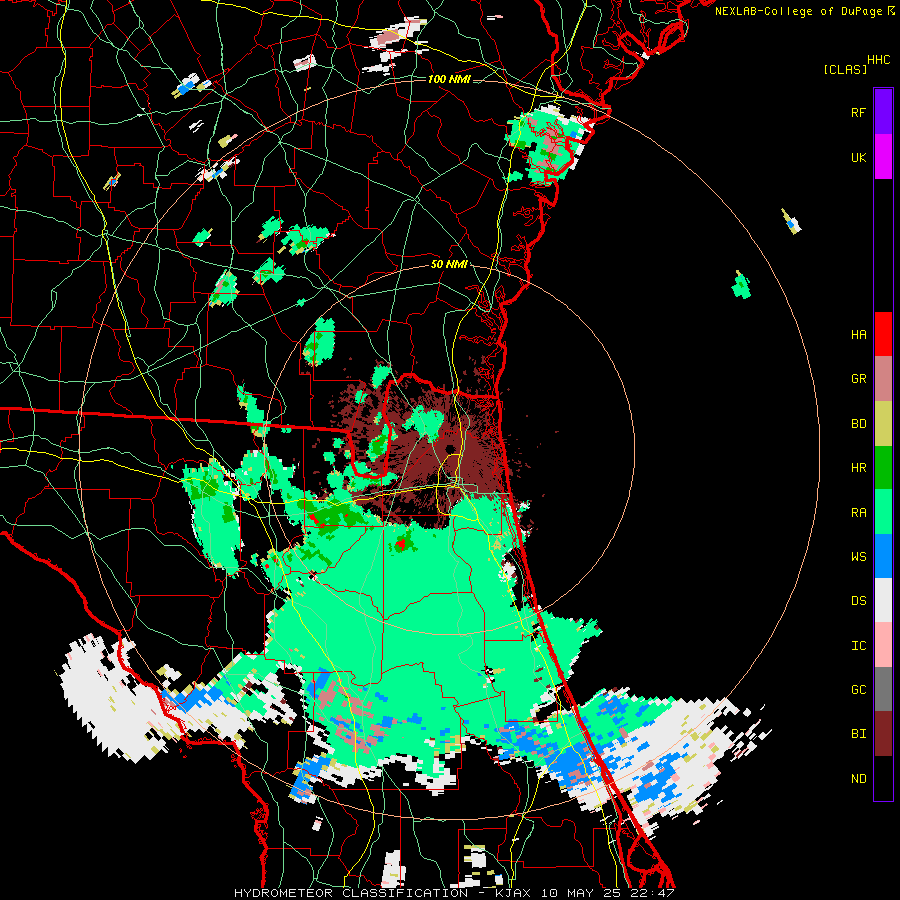The height and width of the screenshot is (900, 900).
Task: Click the UK legend label
Action: (x=858, y=157)
